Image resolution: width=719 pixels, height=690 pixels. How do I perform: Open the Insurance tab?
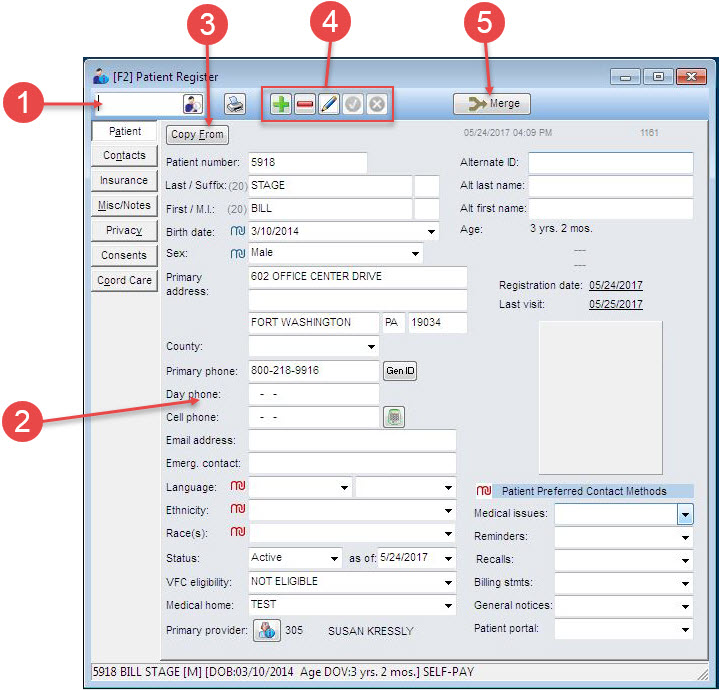pos(124,180)
